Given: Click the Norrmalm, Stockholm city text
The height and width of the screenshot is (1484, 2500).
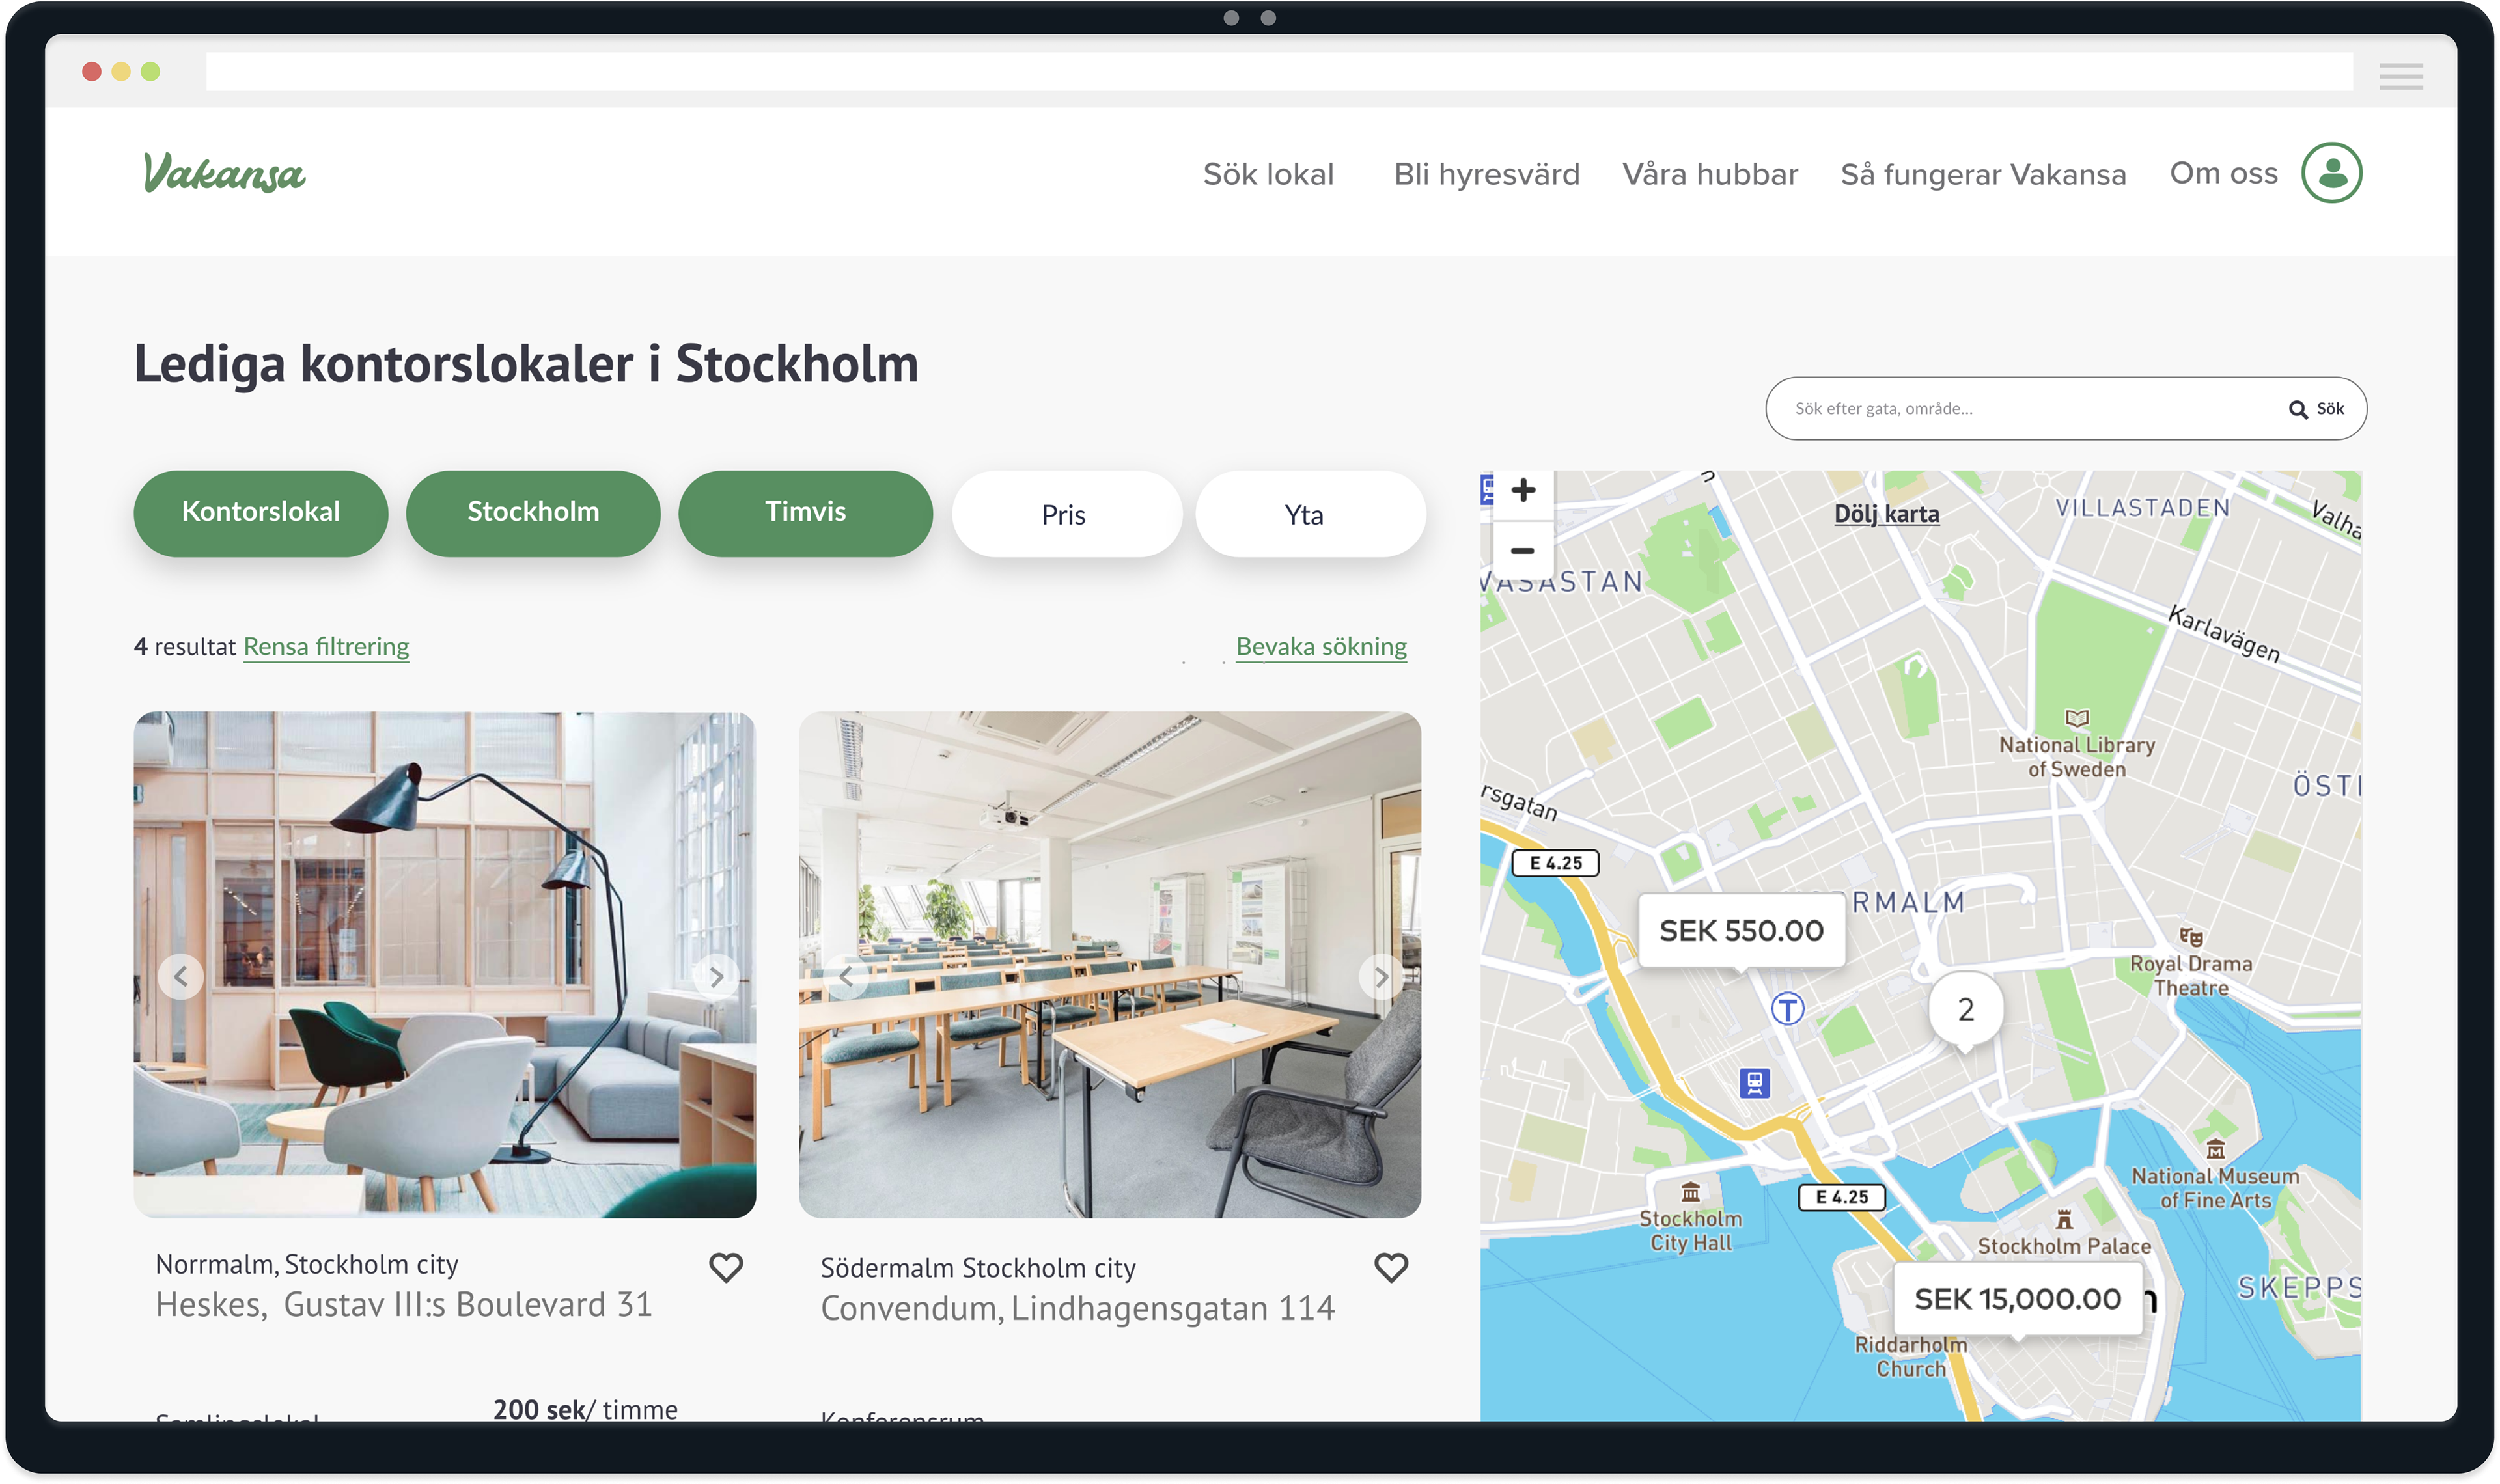Looking at the screenshot, I should tap(307, 1265).
